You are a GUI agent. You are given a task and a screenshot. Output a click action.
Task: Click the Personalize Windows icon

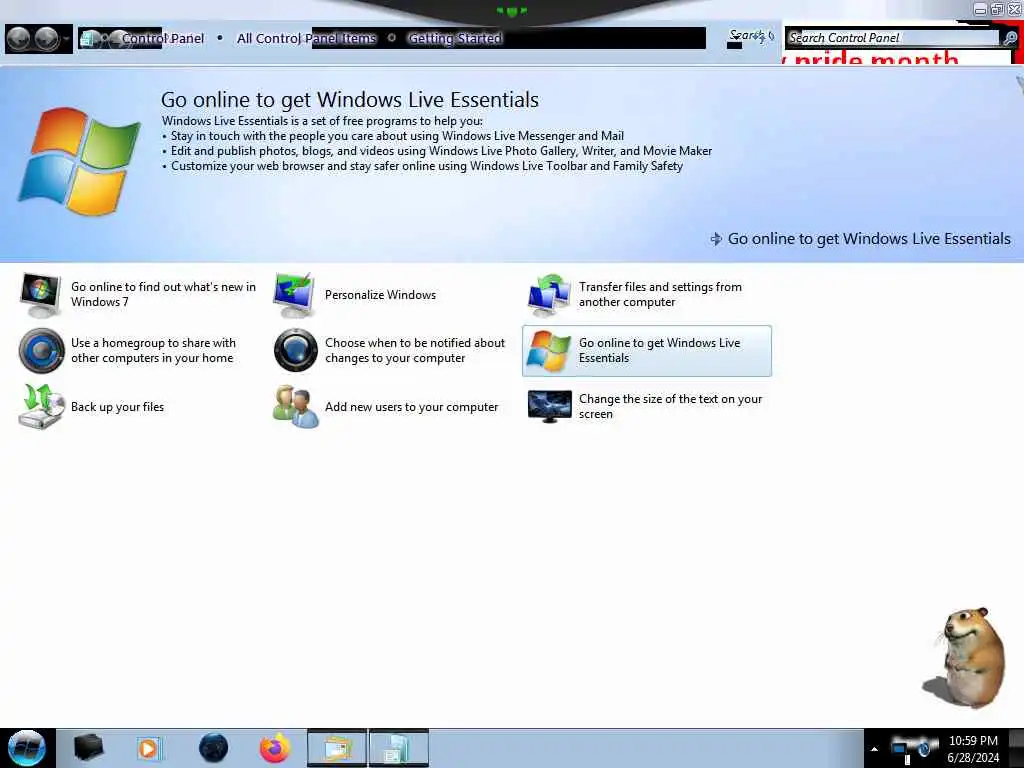point(295,295)
